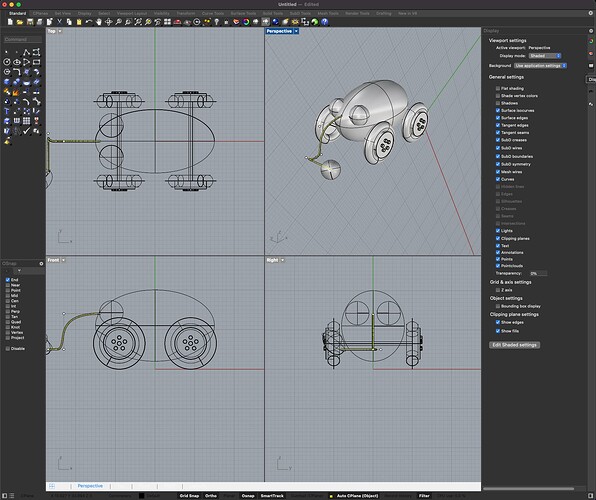This screenshot has height=500, width=596.
Task: Click the black layer color swatch
Action: (141, 496)
